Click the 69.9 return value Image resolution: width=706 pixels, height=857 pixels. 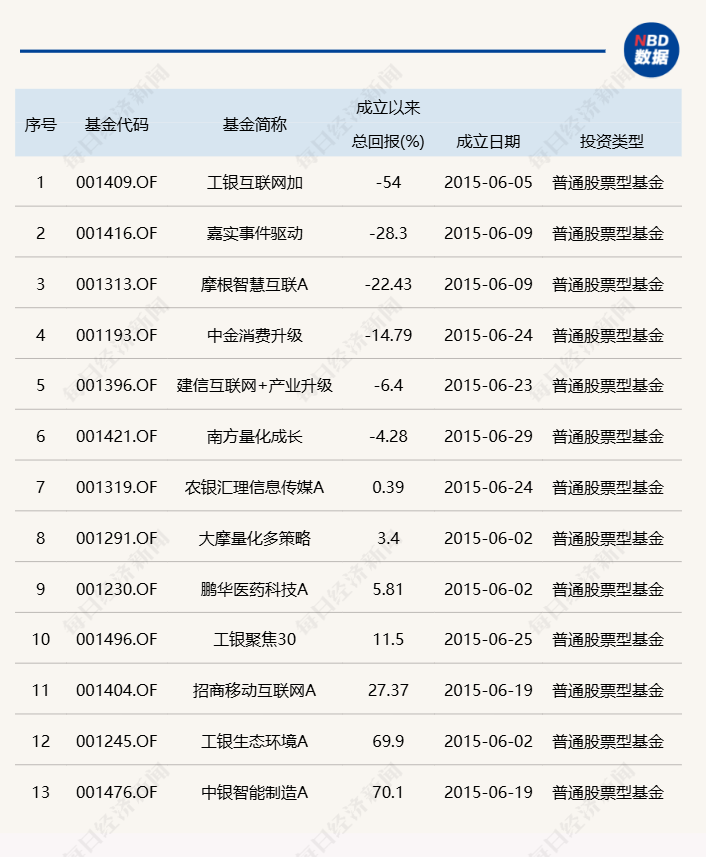388,741
